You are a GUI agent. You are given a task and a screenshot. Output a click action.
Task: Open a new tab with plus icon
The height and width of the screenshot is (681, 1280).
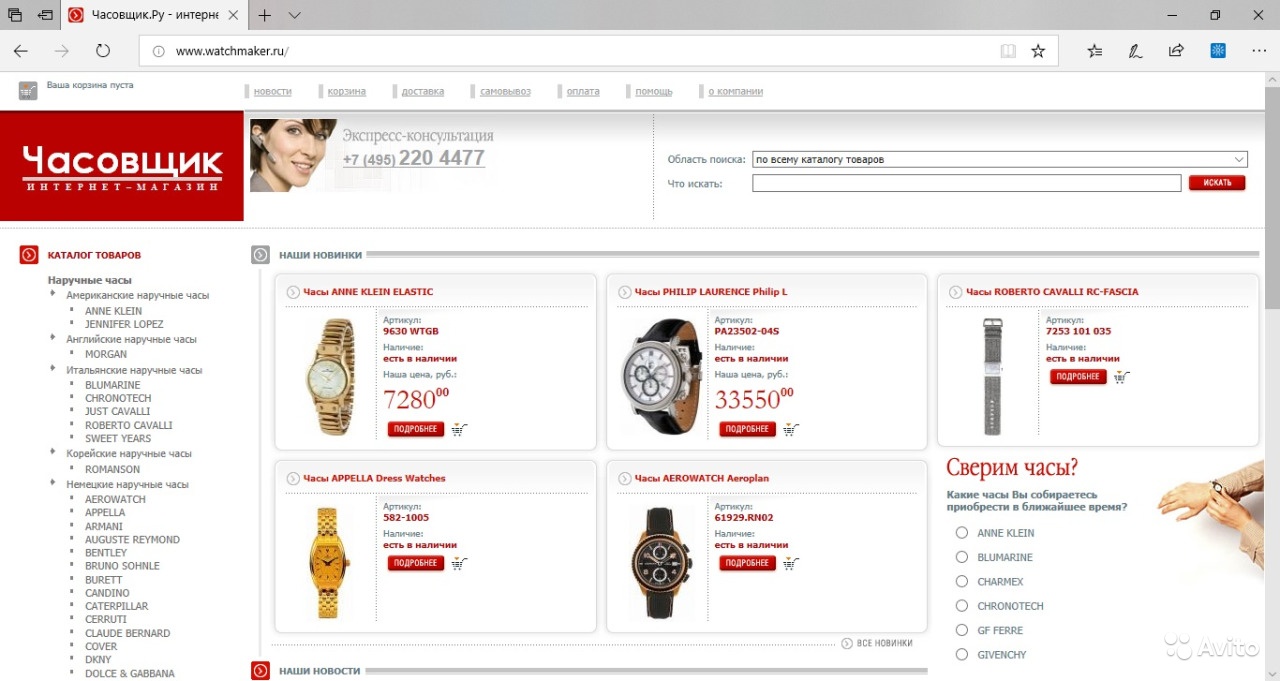tap(265, 15)
